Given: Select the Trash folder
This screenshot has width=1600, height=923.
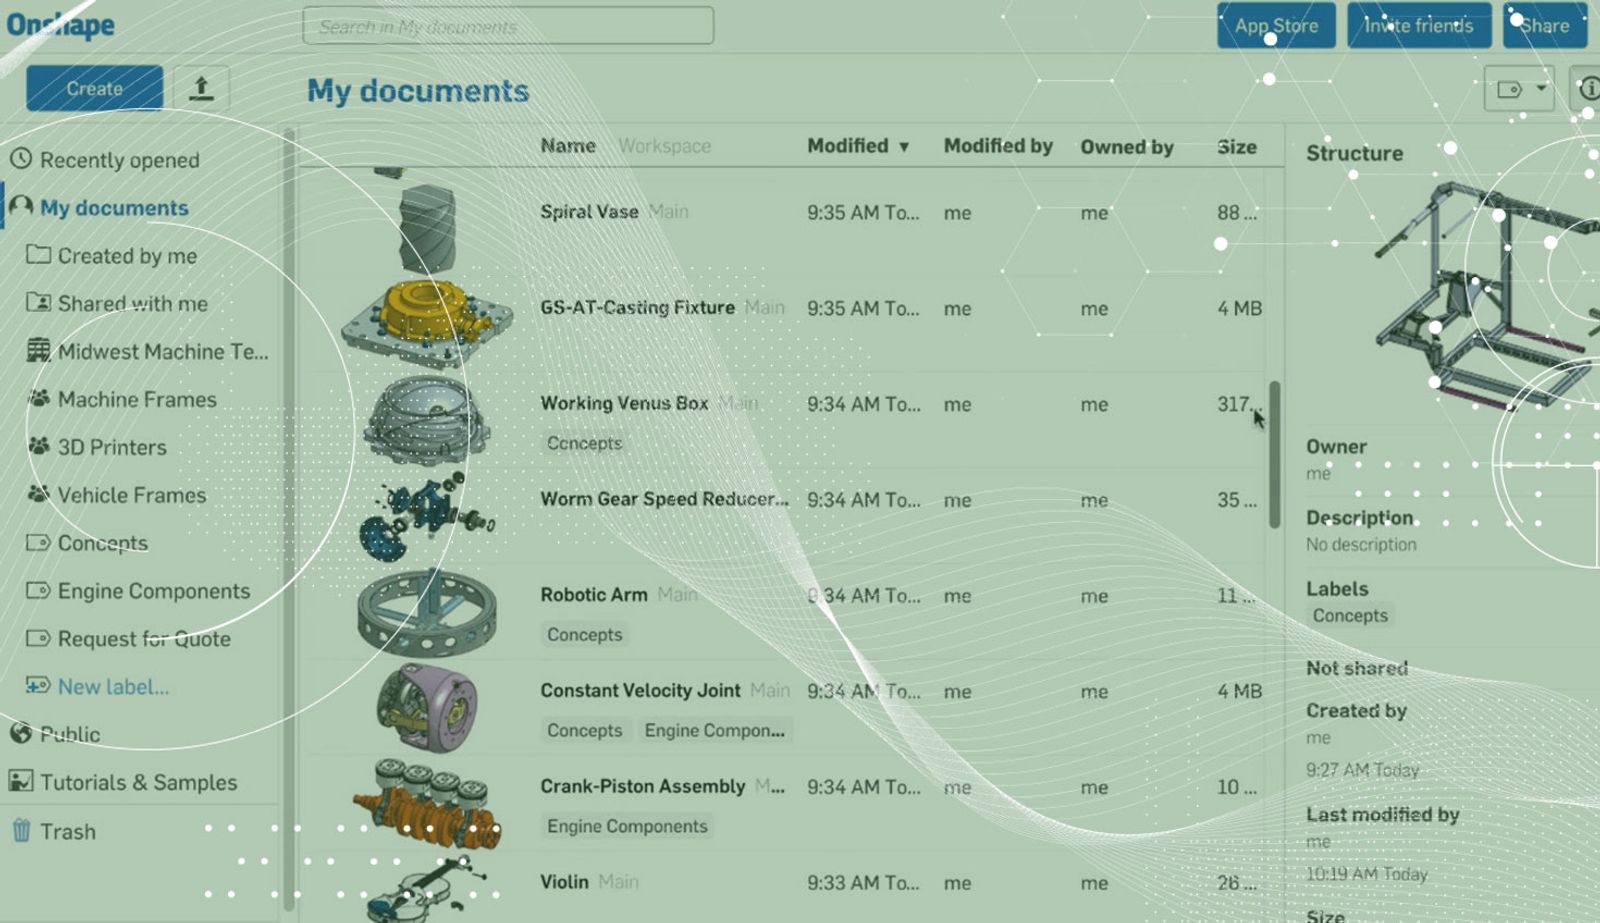Looking at the screenshot, I should pyautogui.click(x=67, y=831).
